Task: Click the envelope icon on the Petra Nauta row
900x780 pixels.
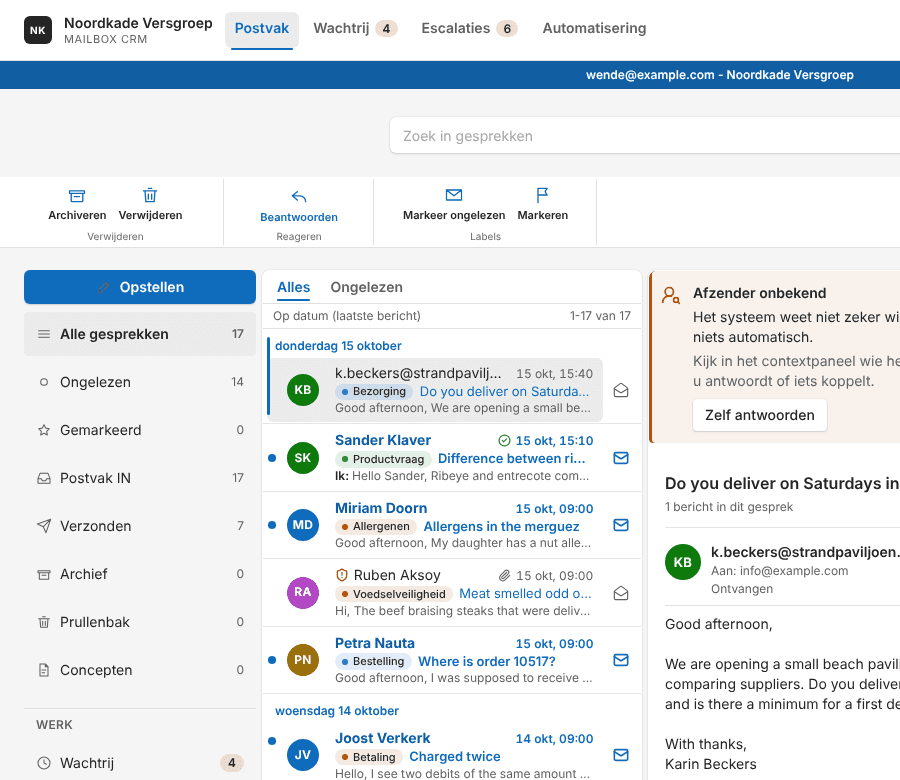Action: [620, 660]
